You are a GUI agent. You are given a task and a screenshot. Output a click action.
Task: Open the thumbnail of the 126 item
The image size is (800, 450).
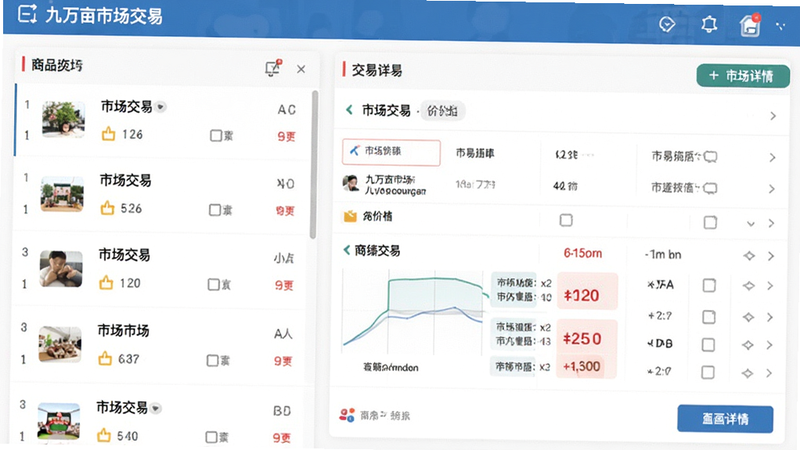click(63, 119)
